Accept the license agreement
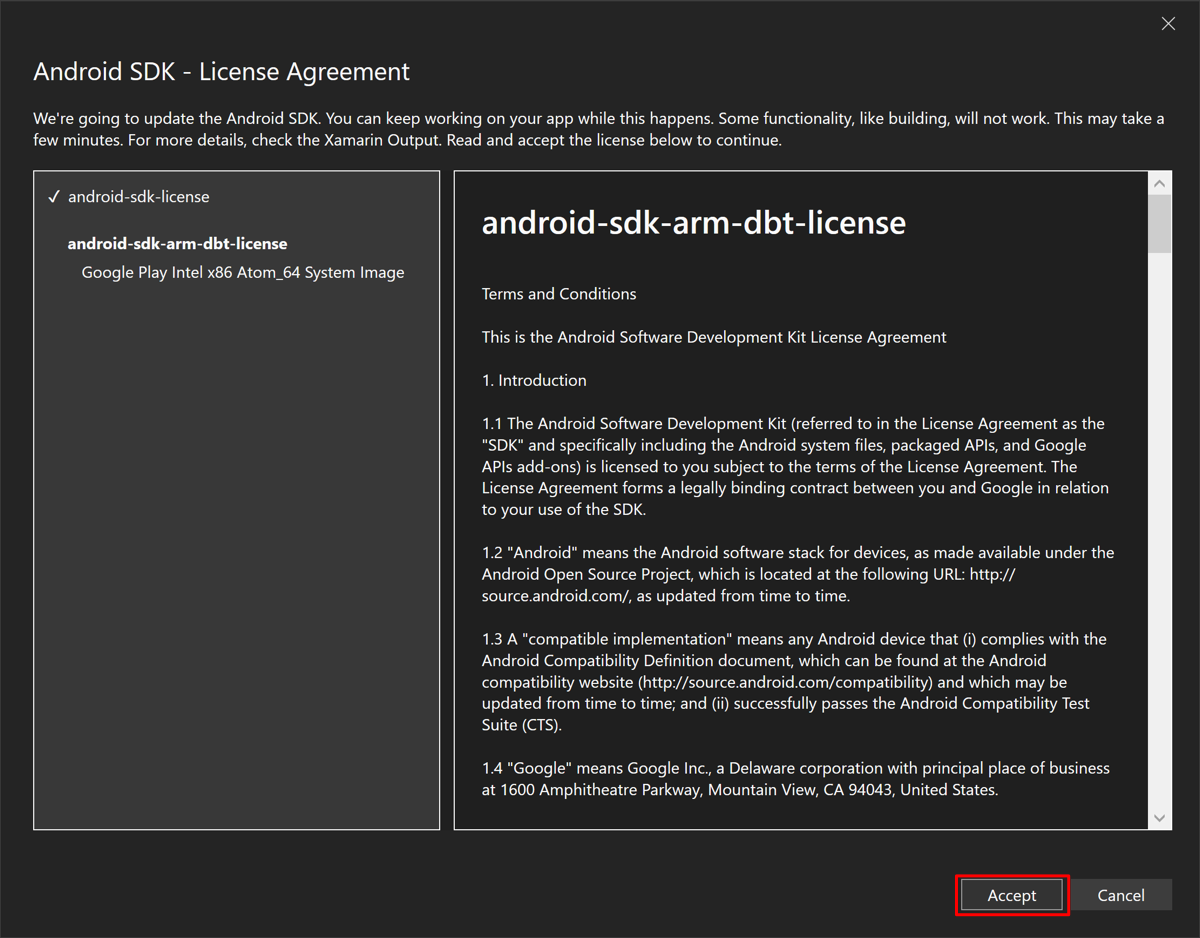This screenshot has height=938, width=1200. pyautogui.click(x=1012, y=895)
